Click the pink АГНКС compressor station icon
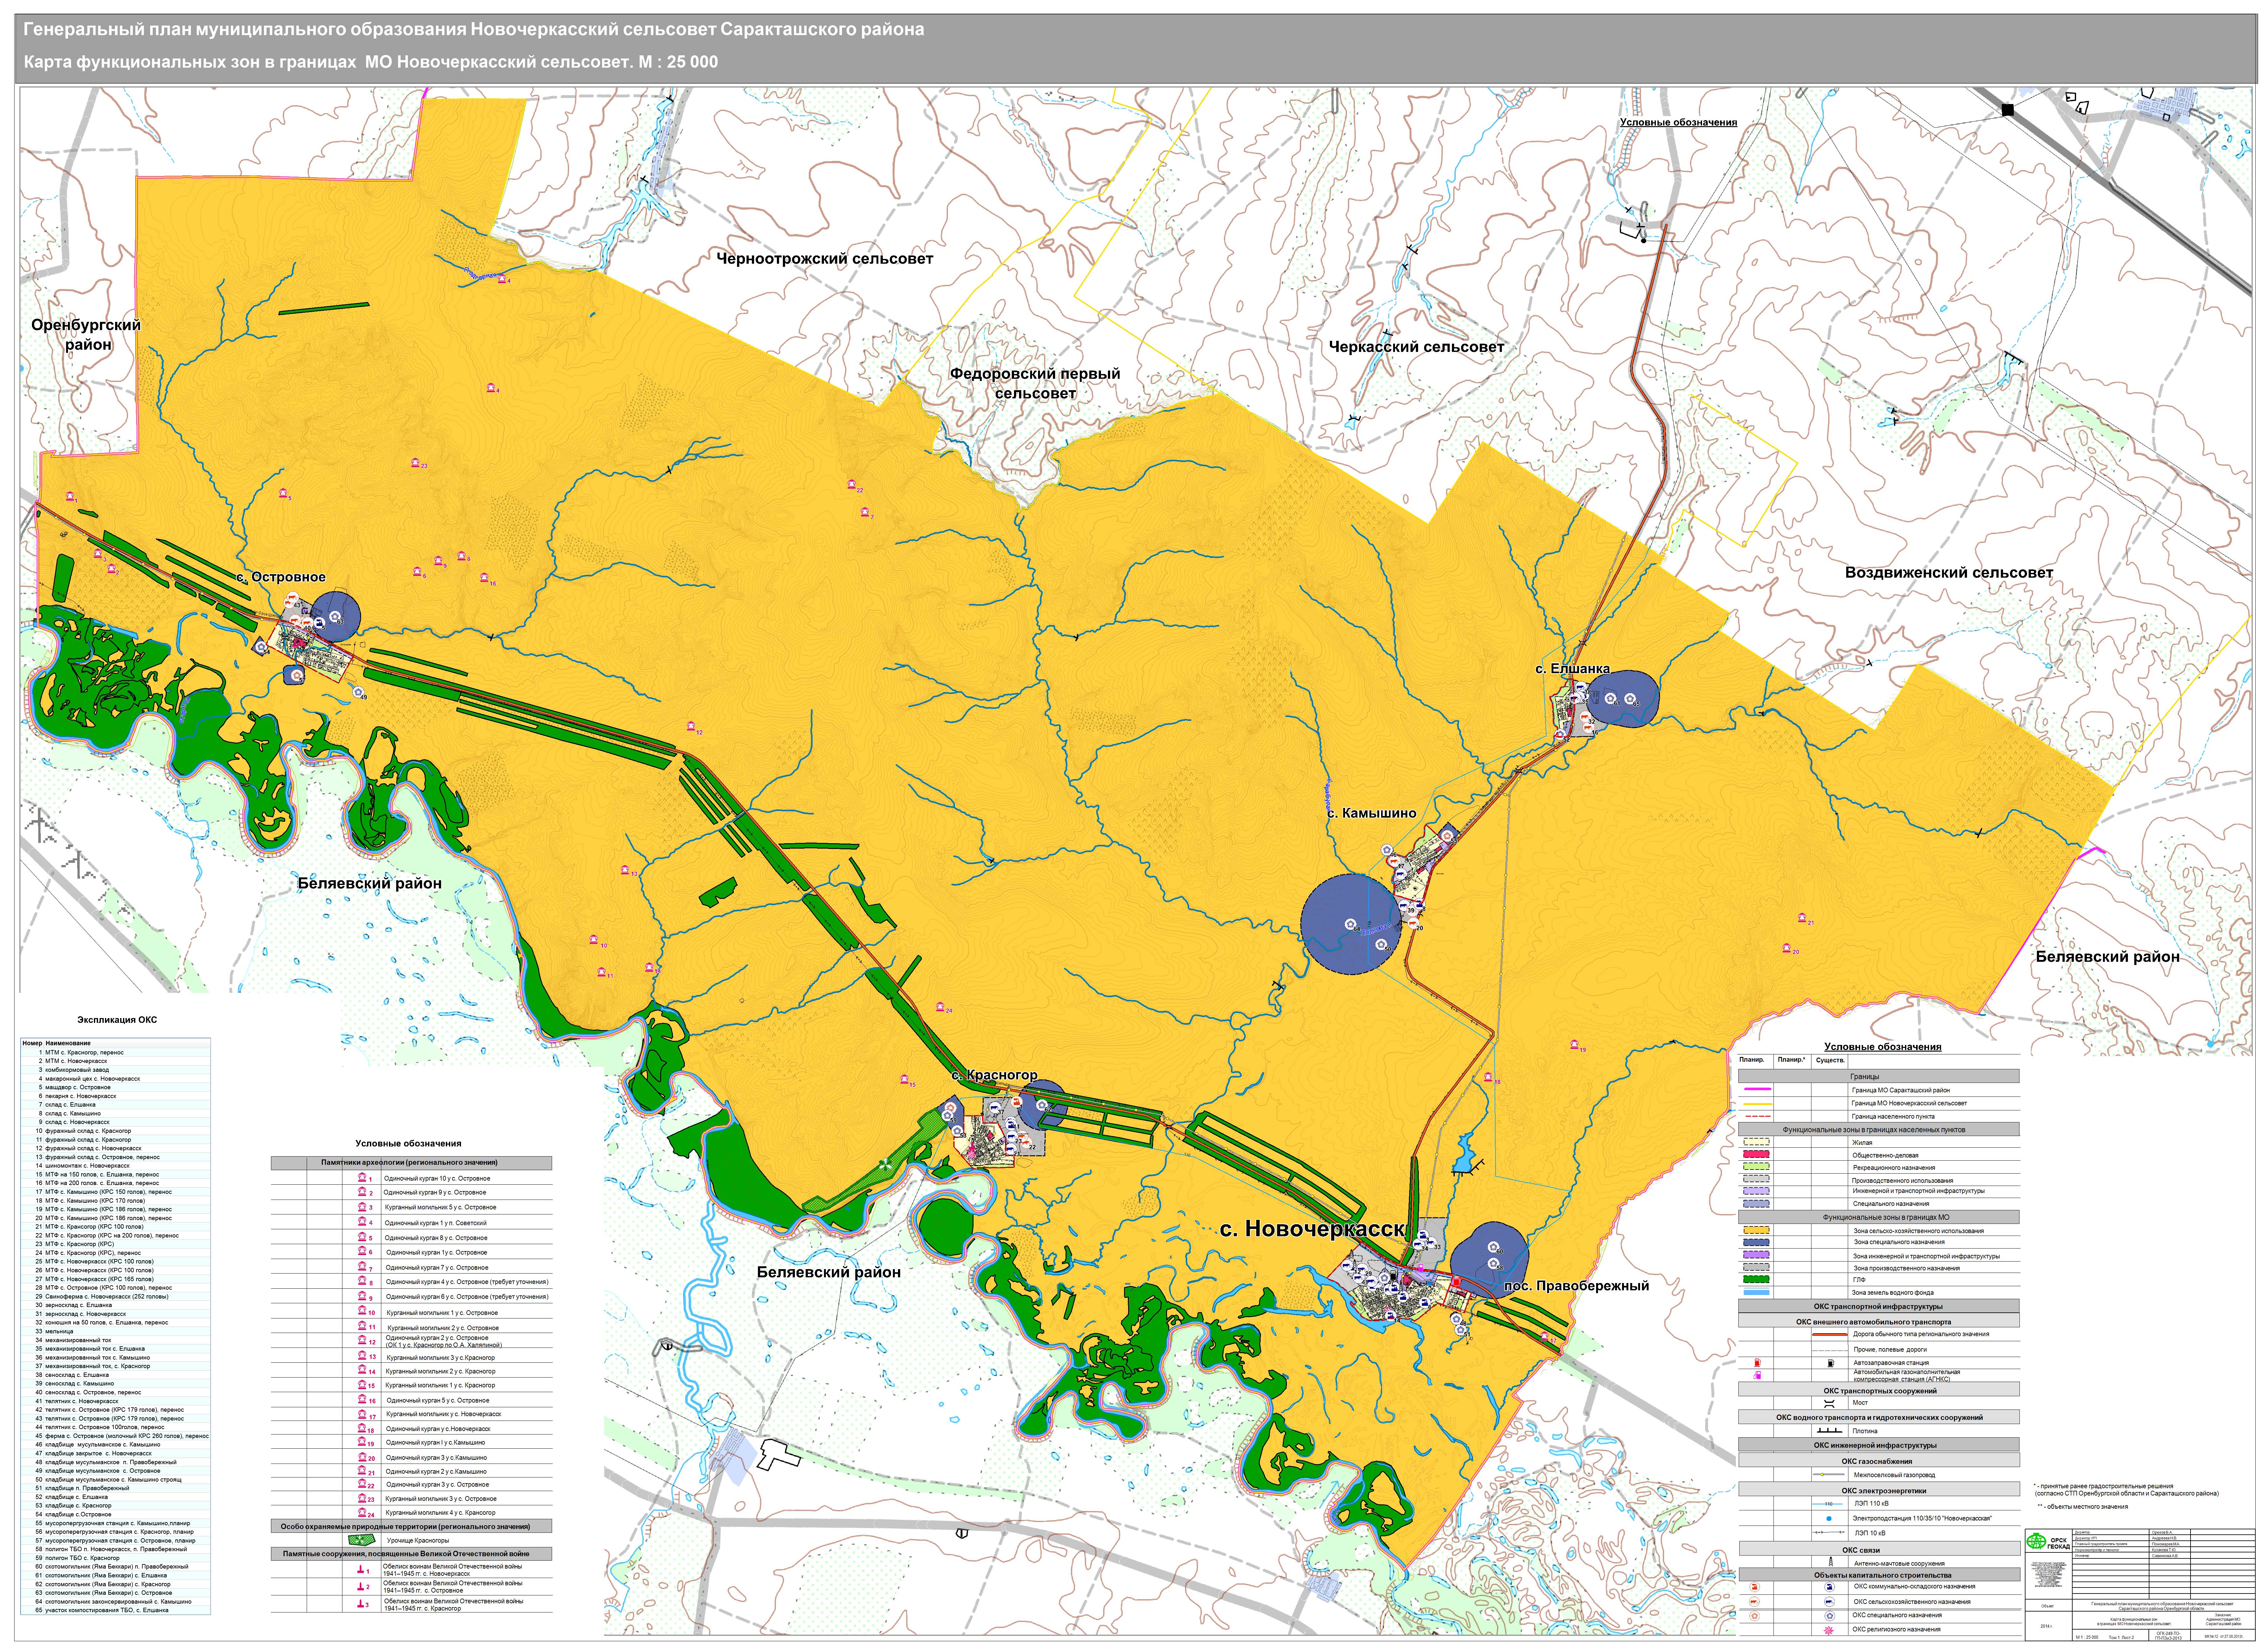2268x1652 pixels. 1757,1375
